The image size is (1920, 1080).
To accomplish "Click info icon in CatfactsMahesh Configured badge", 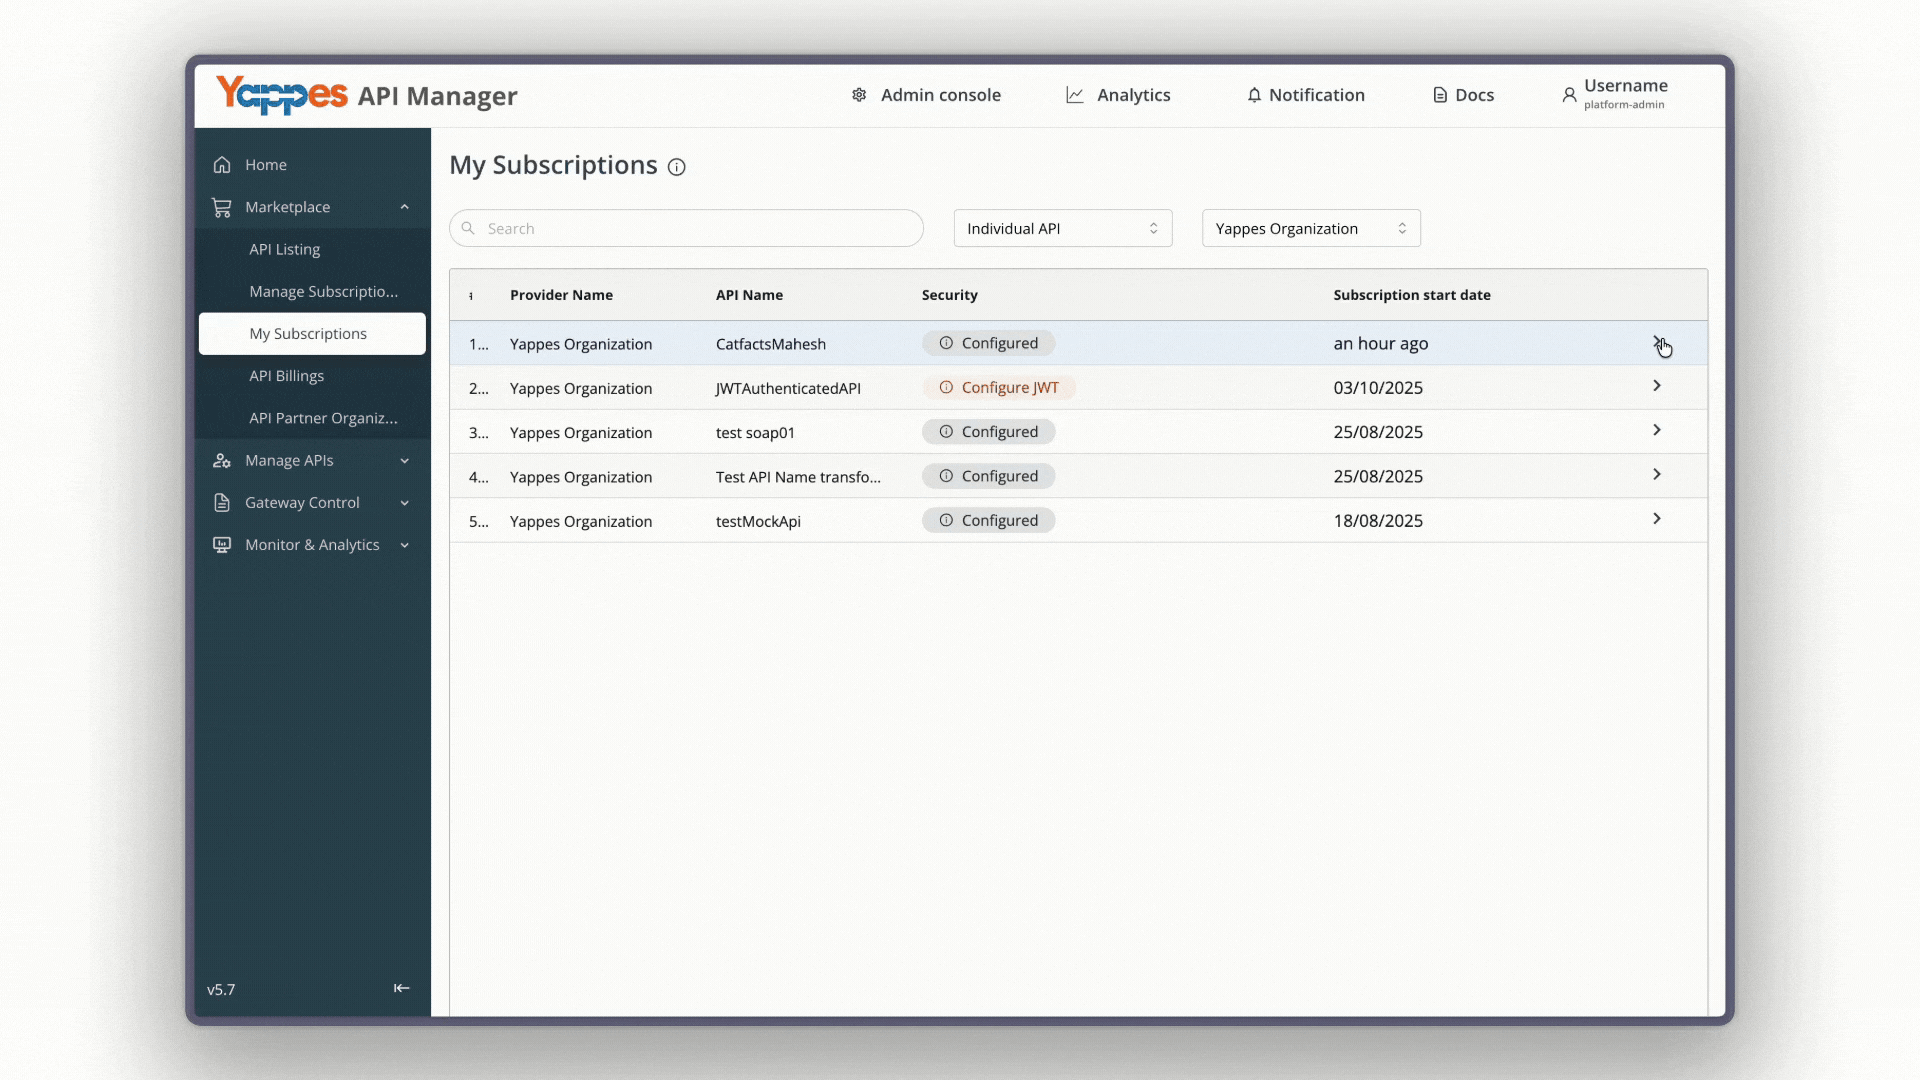I will 946,343.
